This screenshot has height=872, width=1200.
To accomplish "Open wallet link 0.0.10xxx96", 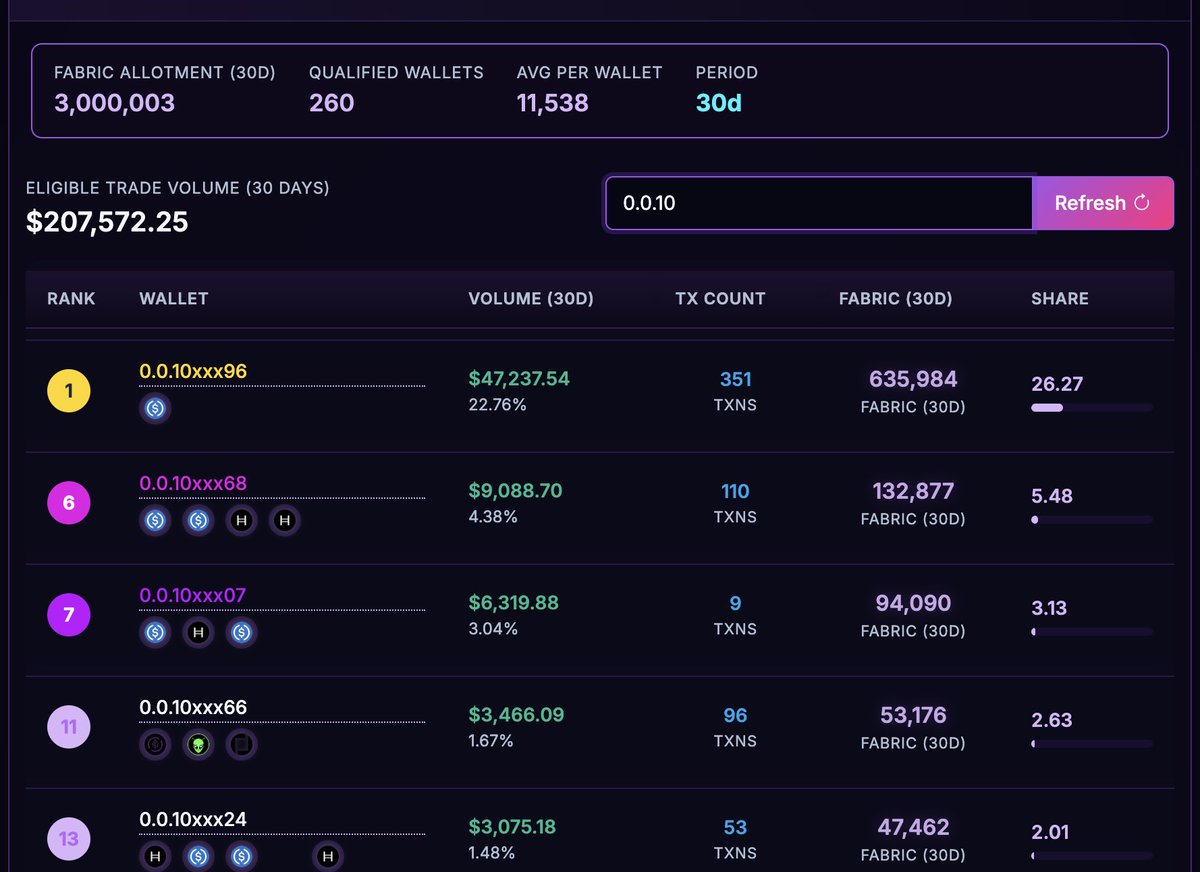I will pos(193,371).
